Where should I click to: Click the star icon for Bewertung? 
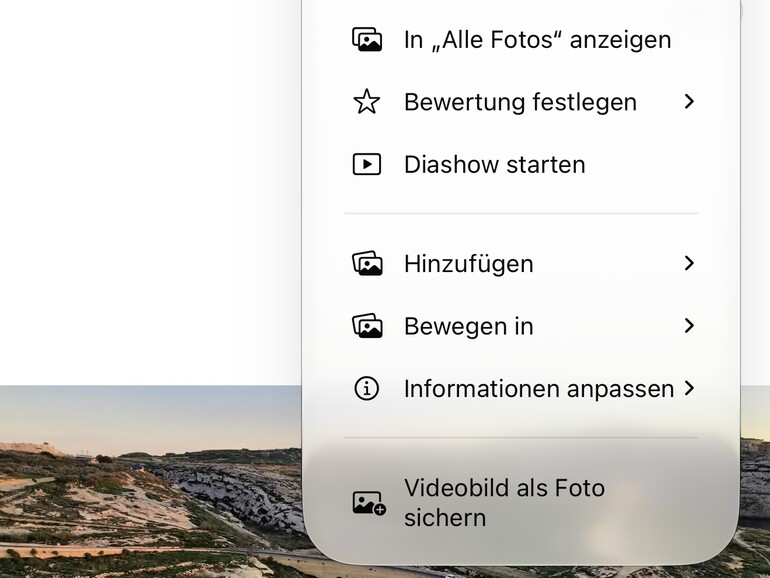(367, 102)
